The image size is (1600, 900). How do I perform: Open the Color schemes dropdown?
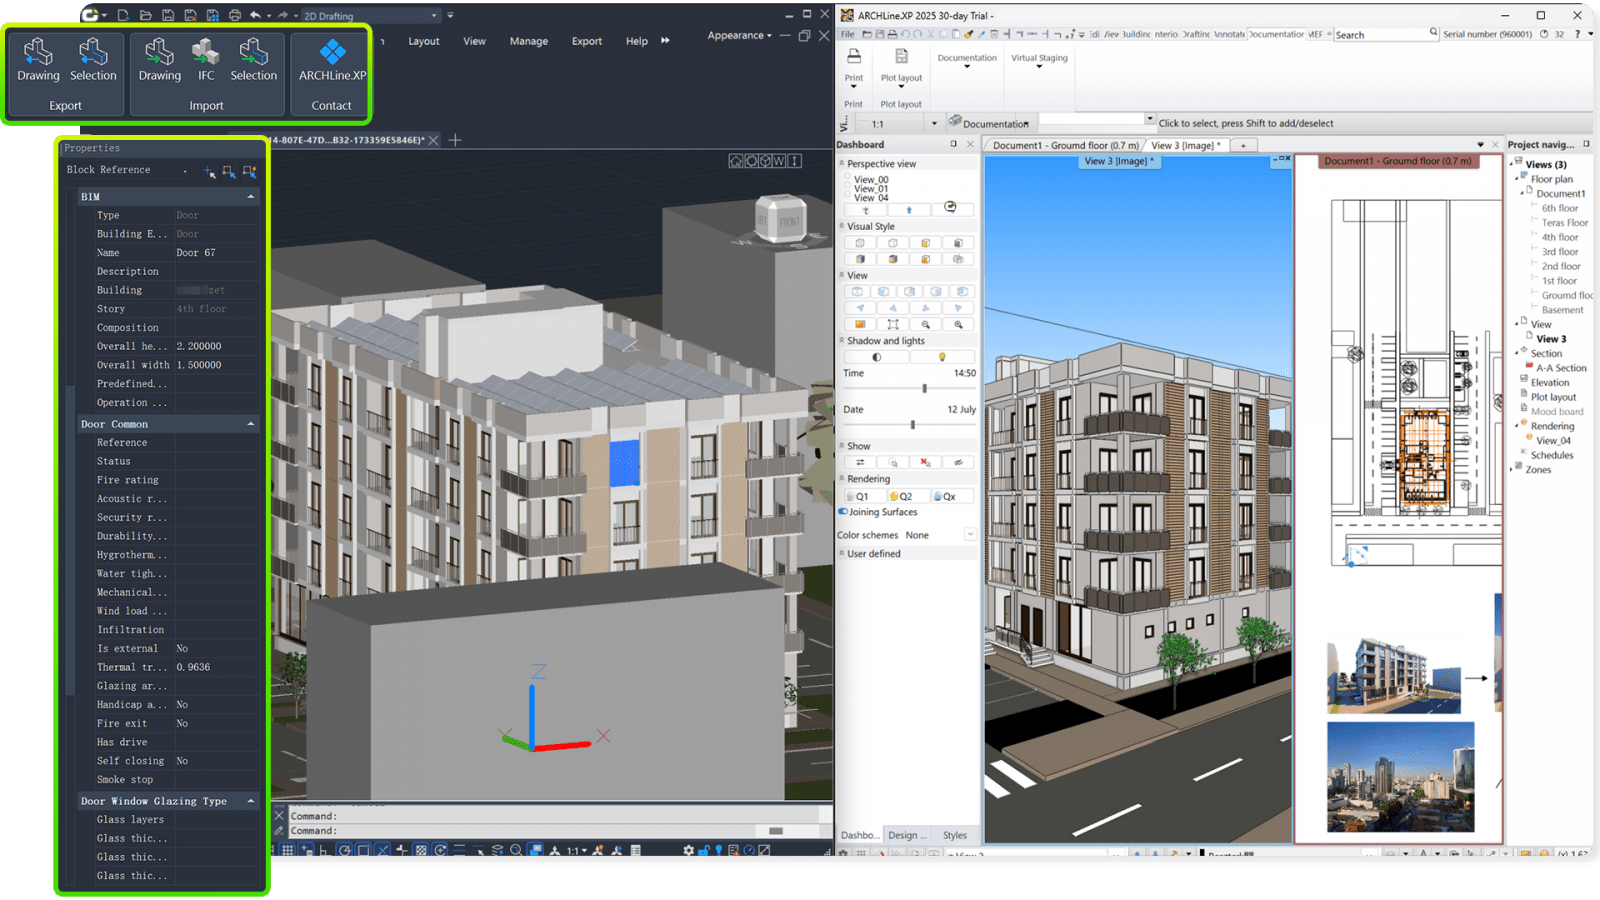(x=969, y=535)
